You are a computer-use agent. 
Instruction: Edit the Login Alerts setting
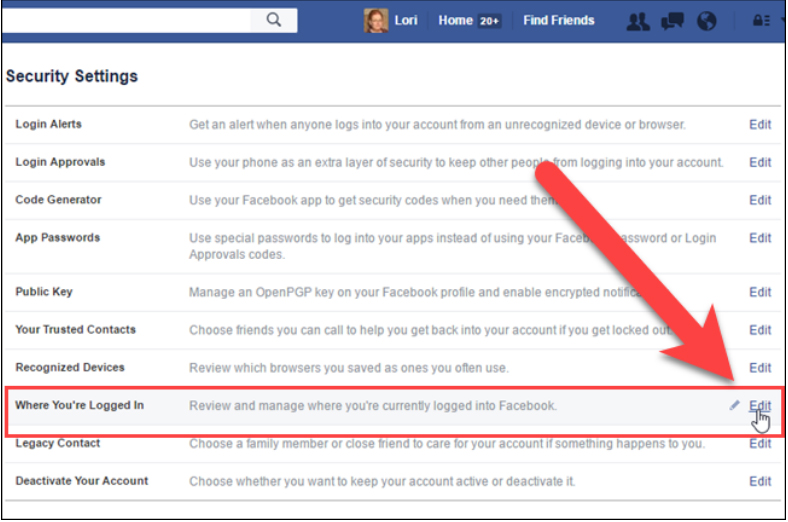click(760, 125)
